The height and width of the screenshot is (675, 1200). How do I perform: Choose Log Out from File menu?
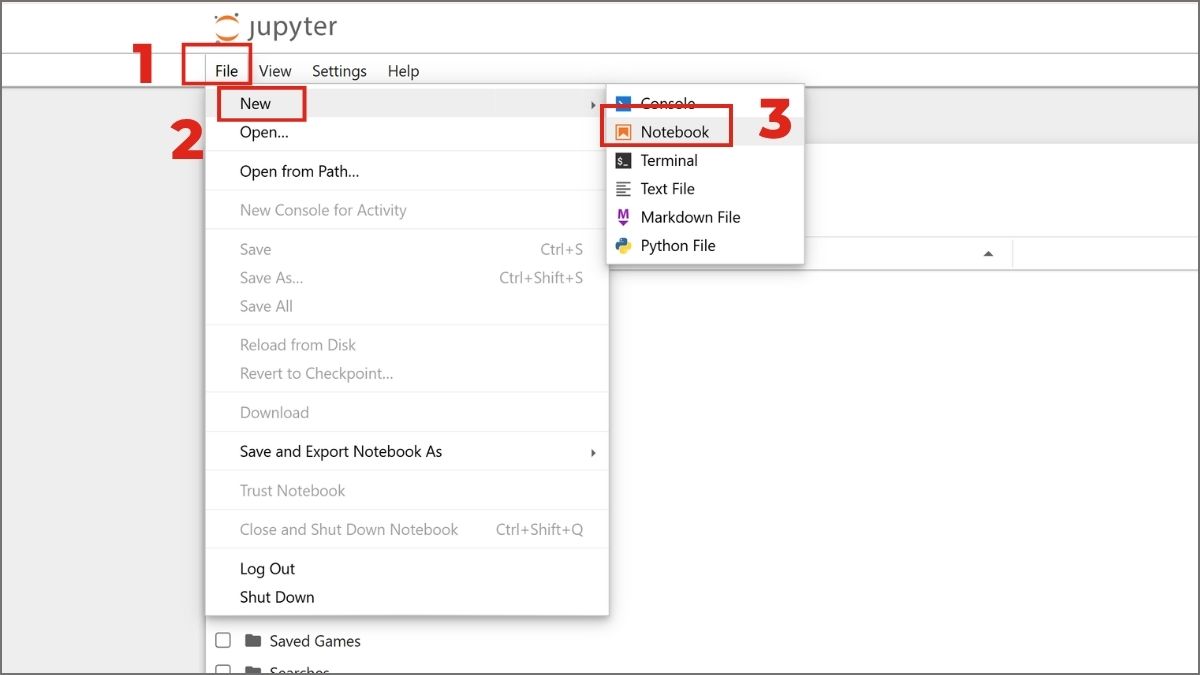click(407, 568)
